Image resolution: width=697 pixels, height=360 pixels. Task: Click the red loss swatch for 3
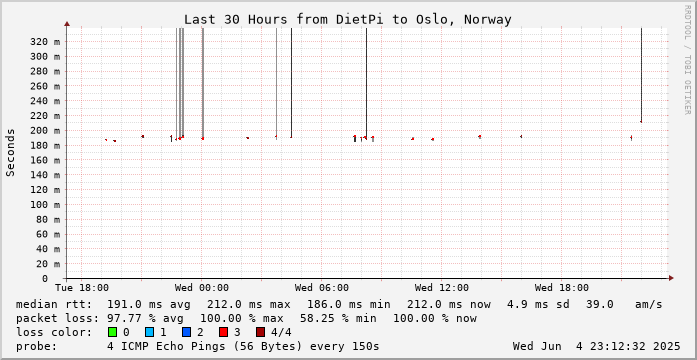point(224,332)
